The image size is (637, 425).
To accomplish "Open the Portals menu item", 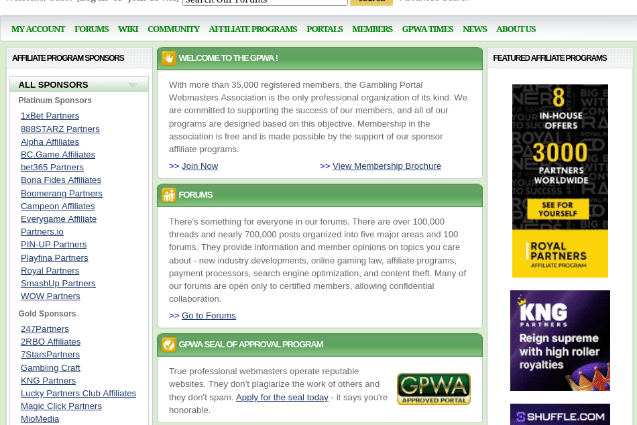I will pyautogui.click(x=325, y=29).
